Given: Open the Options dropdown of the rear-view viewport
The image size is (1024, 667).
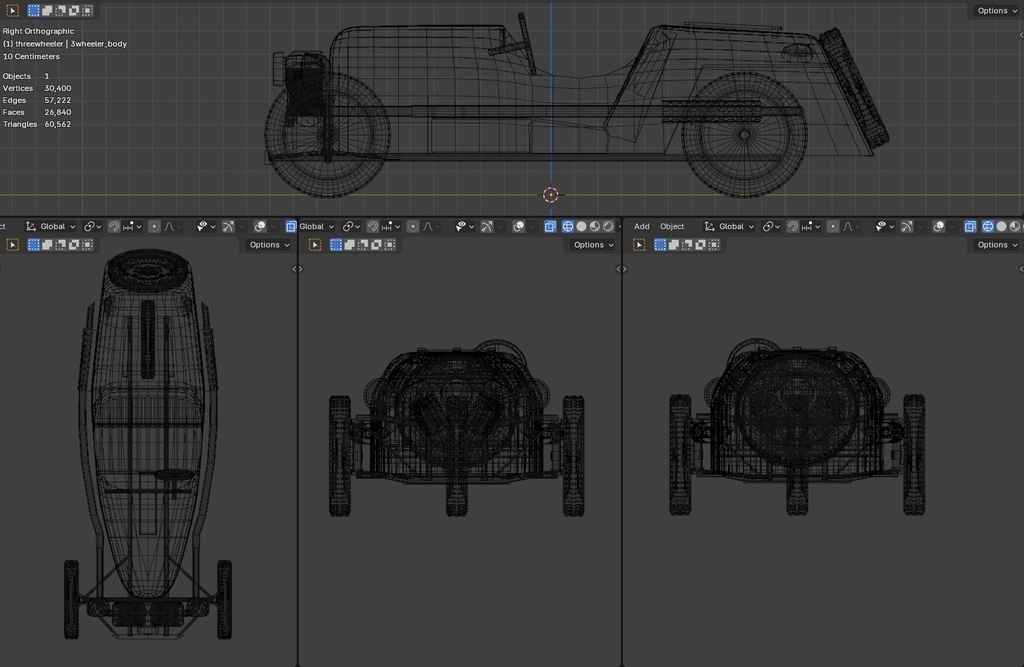Looking at the screenshot, I should point(997,244).
